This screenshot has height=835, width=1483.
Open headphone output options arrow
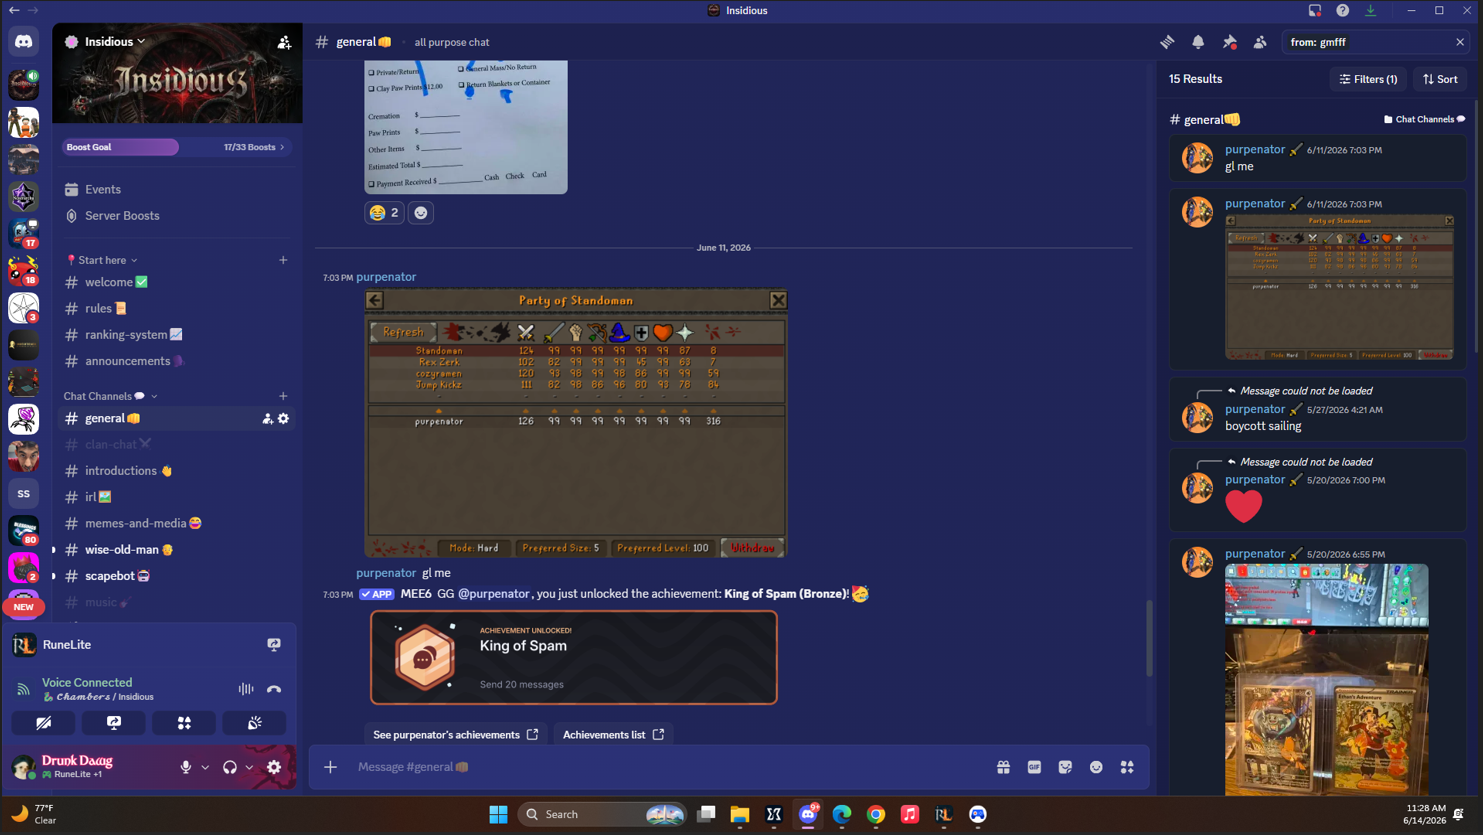click(x=249, y=767)
